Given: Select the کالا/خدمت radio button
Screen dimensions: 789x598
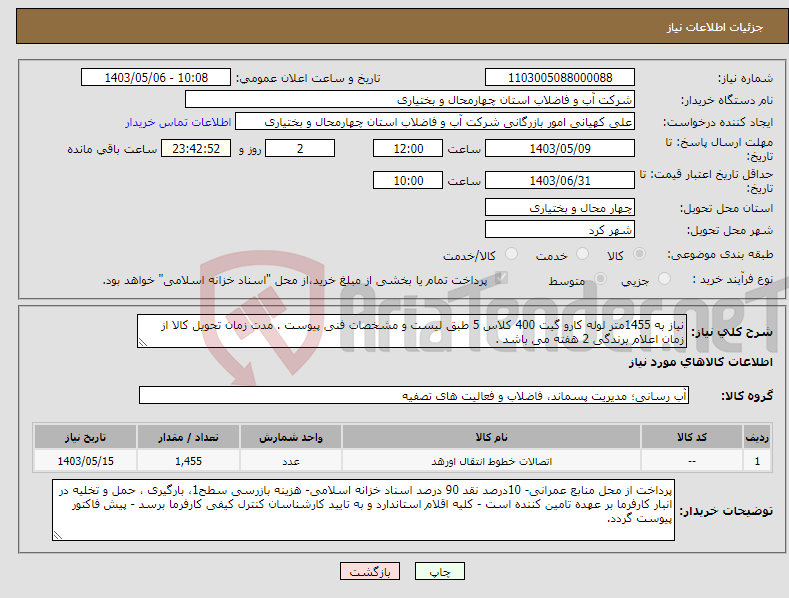Looking at the screenshot, I should coord(511,254).
